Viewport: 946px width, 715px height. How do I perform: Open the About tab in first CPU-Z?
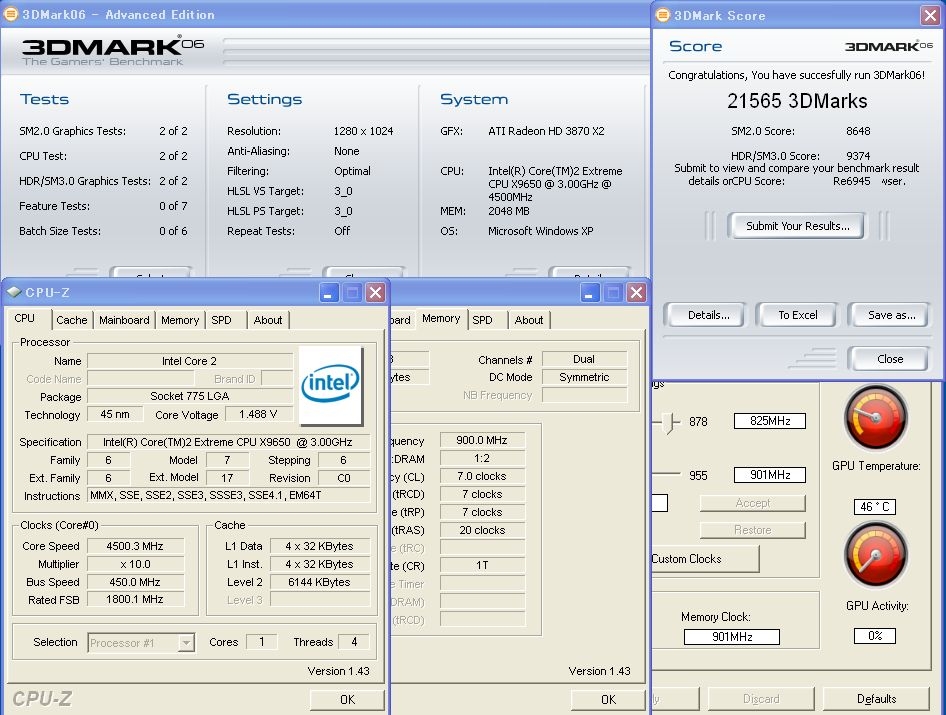coord(268,320)
